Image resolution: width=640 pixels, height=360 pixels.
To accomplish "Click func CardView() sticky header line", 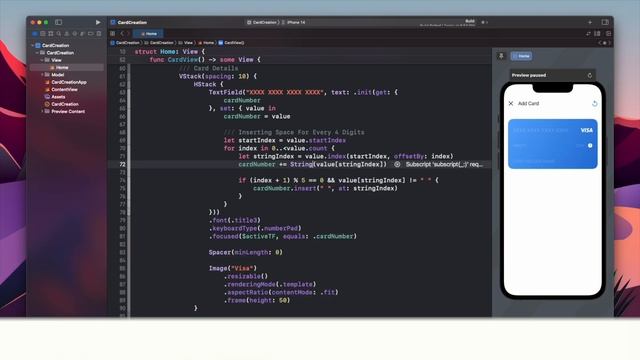I will click(205, 60).
